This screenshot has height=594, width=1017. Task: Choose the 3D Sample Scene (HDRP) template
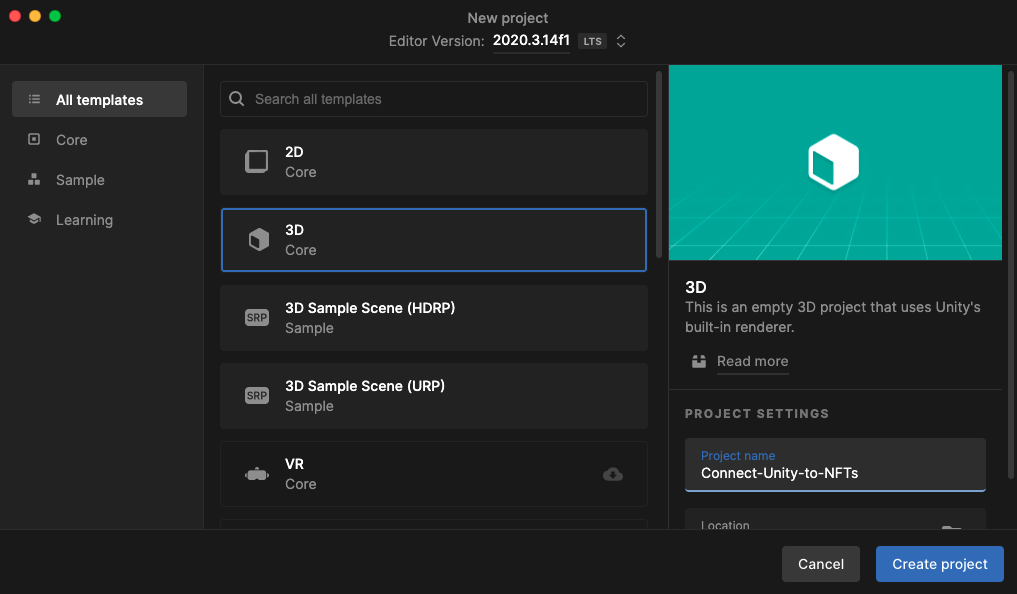click(433, 318)
